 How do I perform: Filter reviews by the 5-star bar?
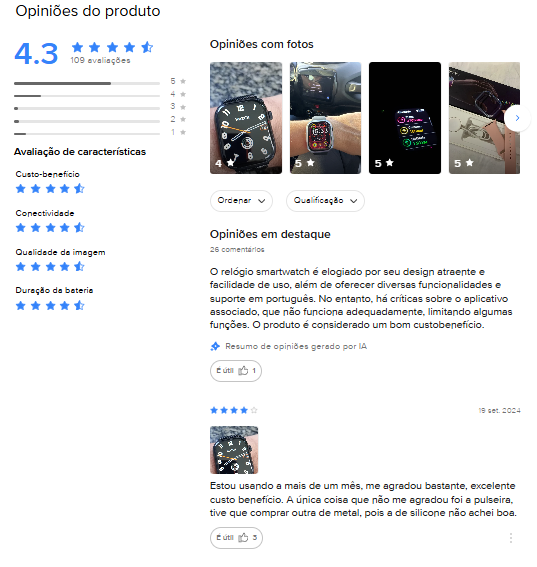point(100,83)
